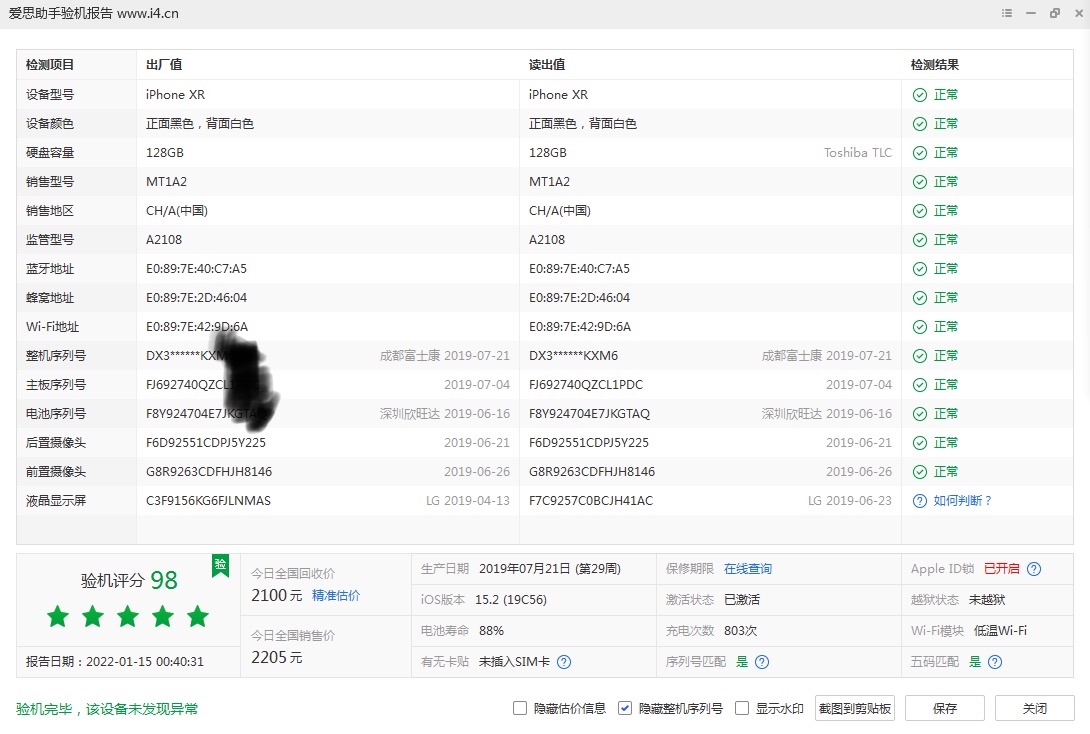Select the 读出值 A2108 cell

pyautogui.click(x=547, y=240)
